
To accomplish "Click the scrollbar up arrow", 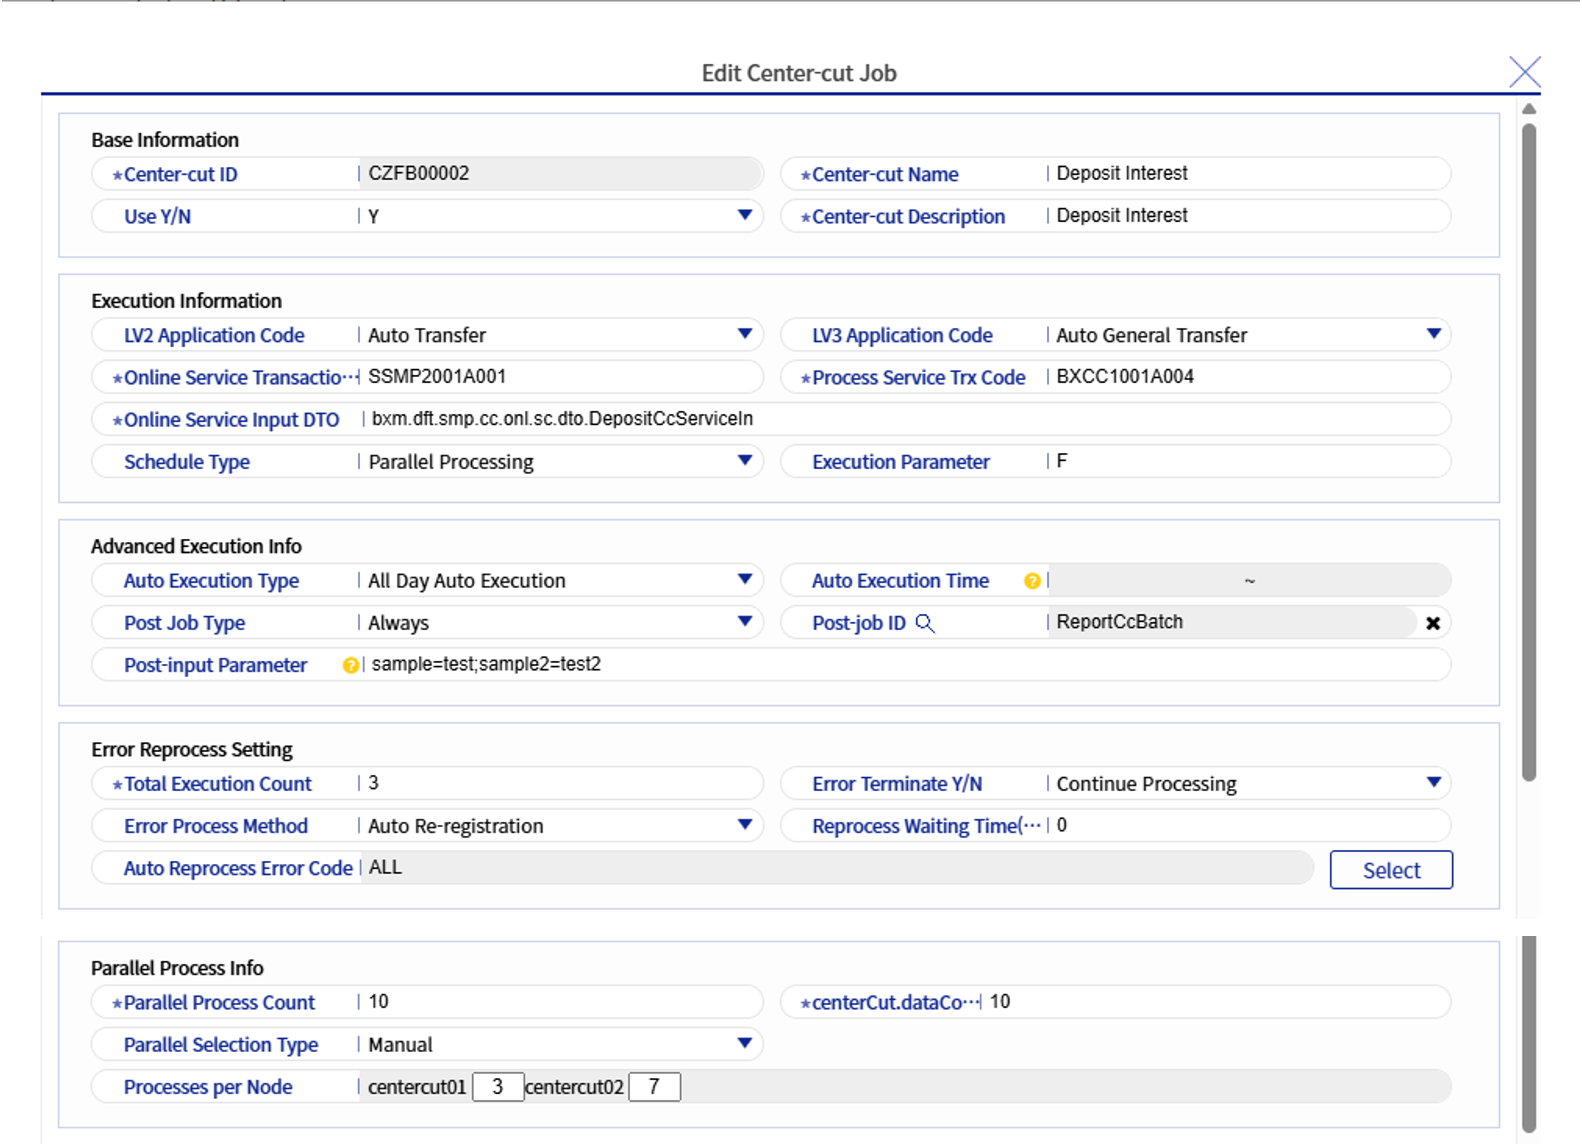I will tap(1529, 109).
